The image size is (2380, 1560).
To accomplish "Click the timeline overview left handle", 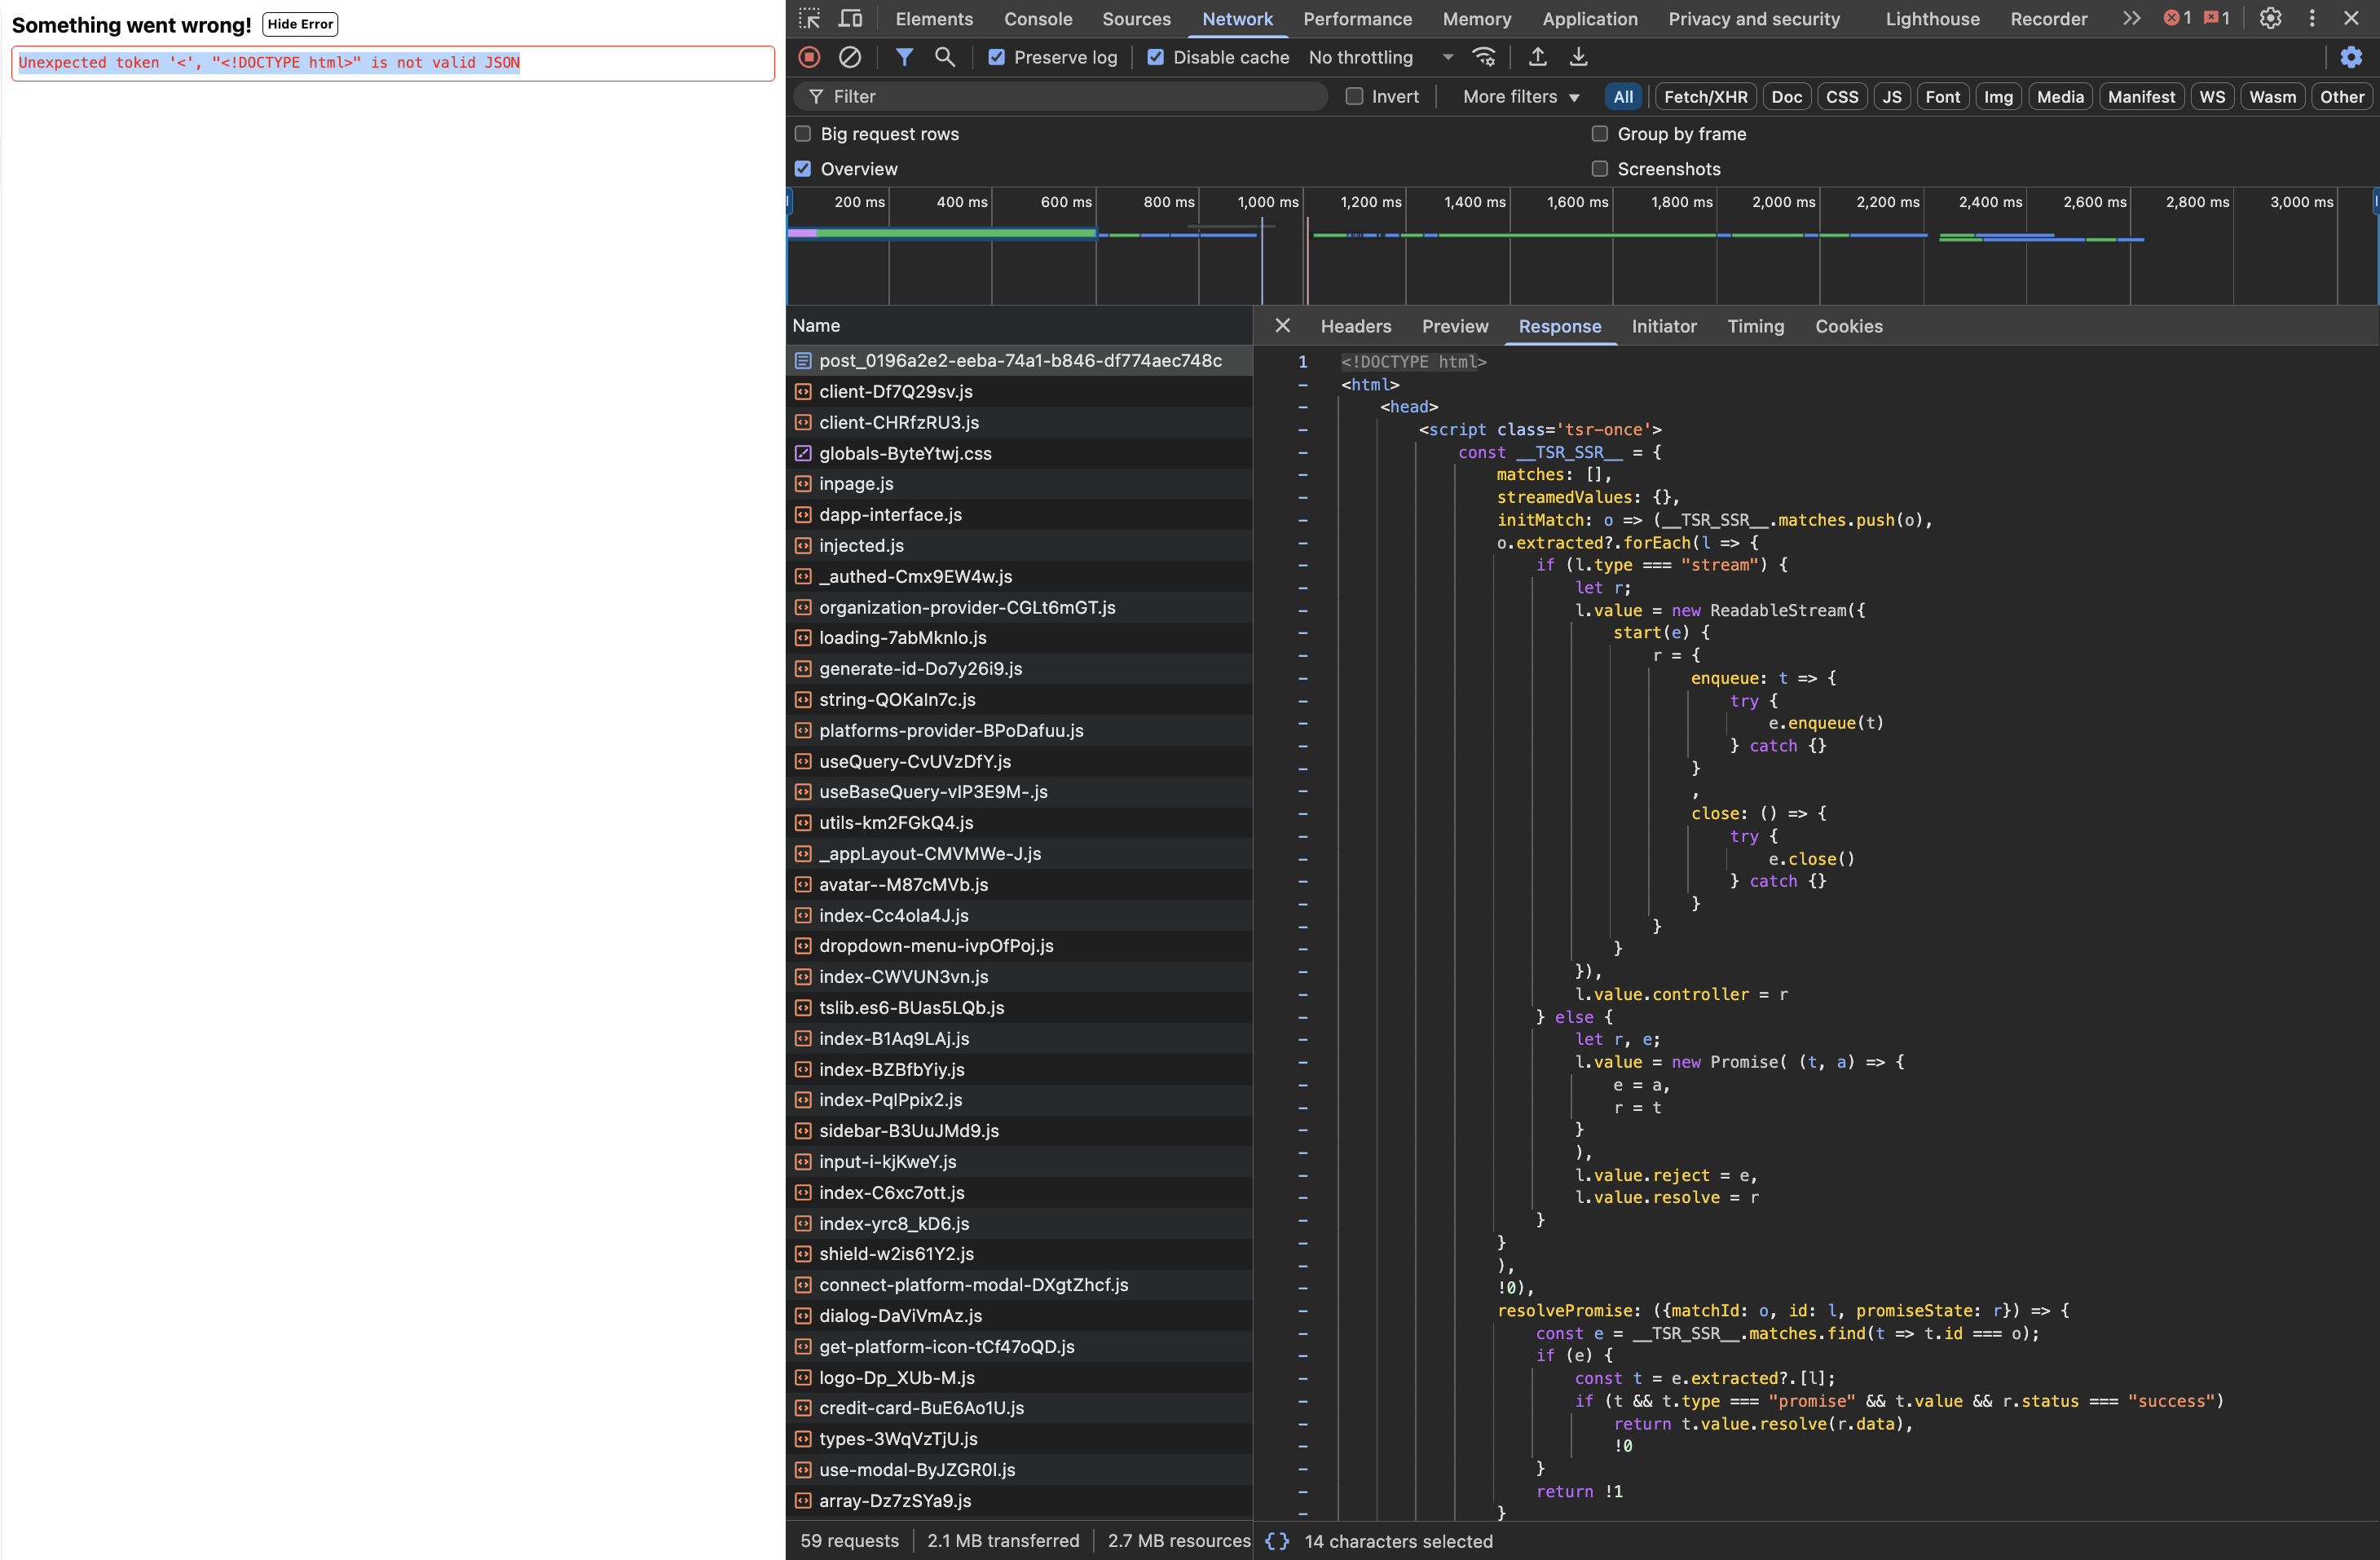I will click(x=789, y=202).
